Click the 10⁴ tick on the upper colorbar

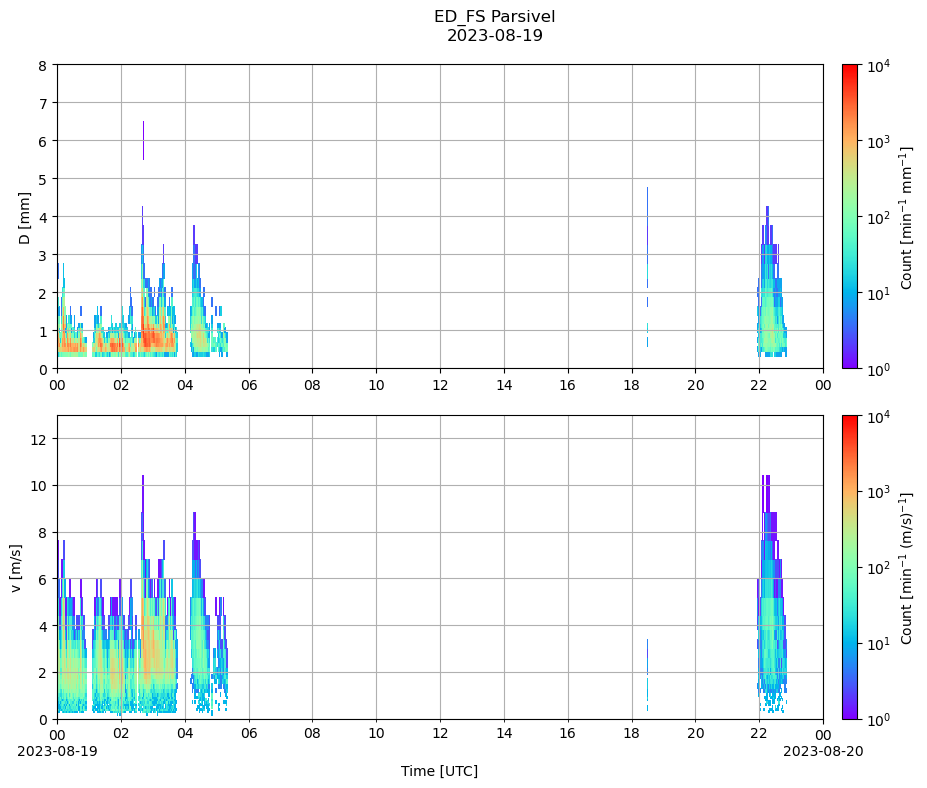(x=878, y=65)
